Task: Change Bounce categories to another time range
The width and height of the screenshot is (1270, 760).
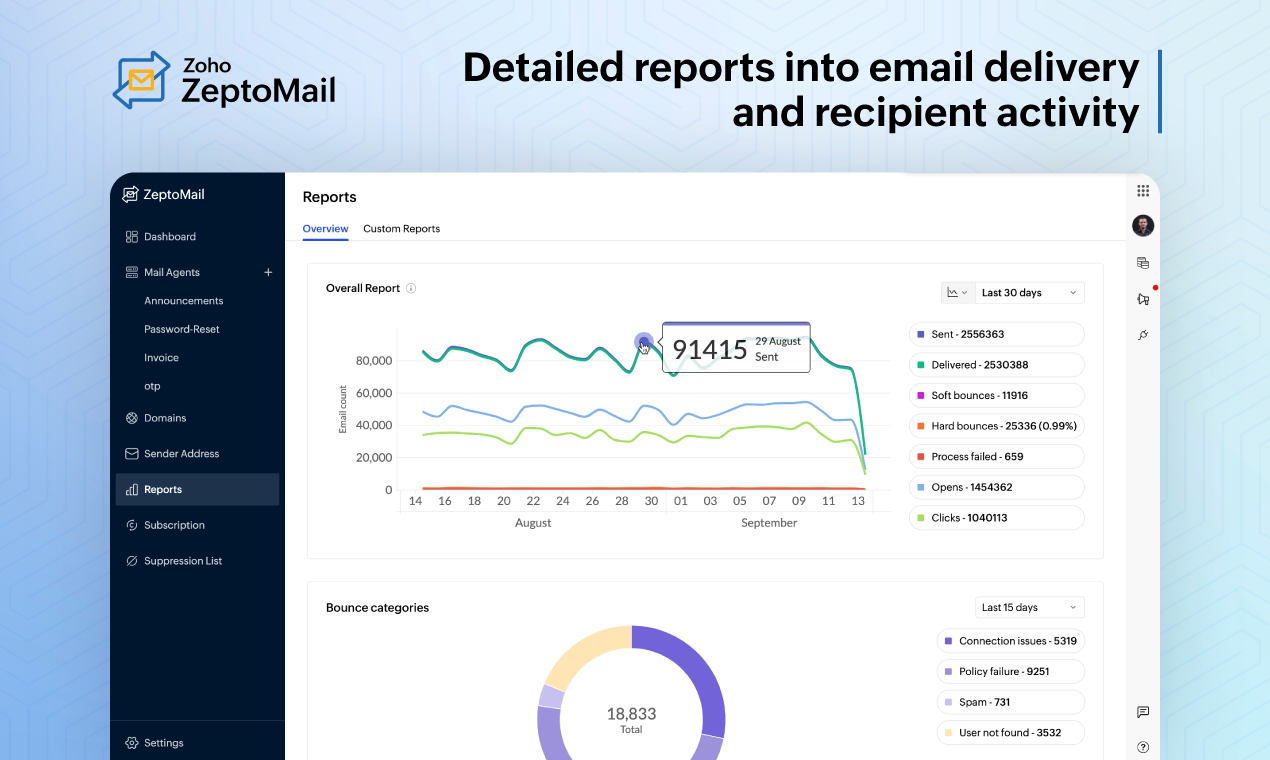Action: coord(1029,607)
